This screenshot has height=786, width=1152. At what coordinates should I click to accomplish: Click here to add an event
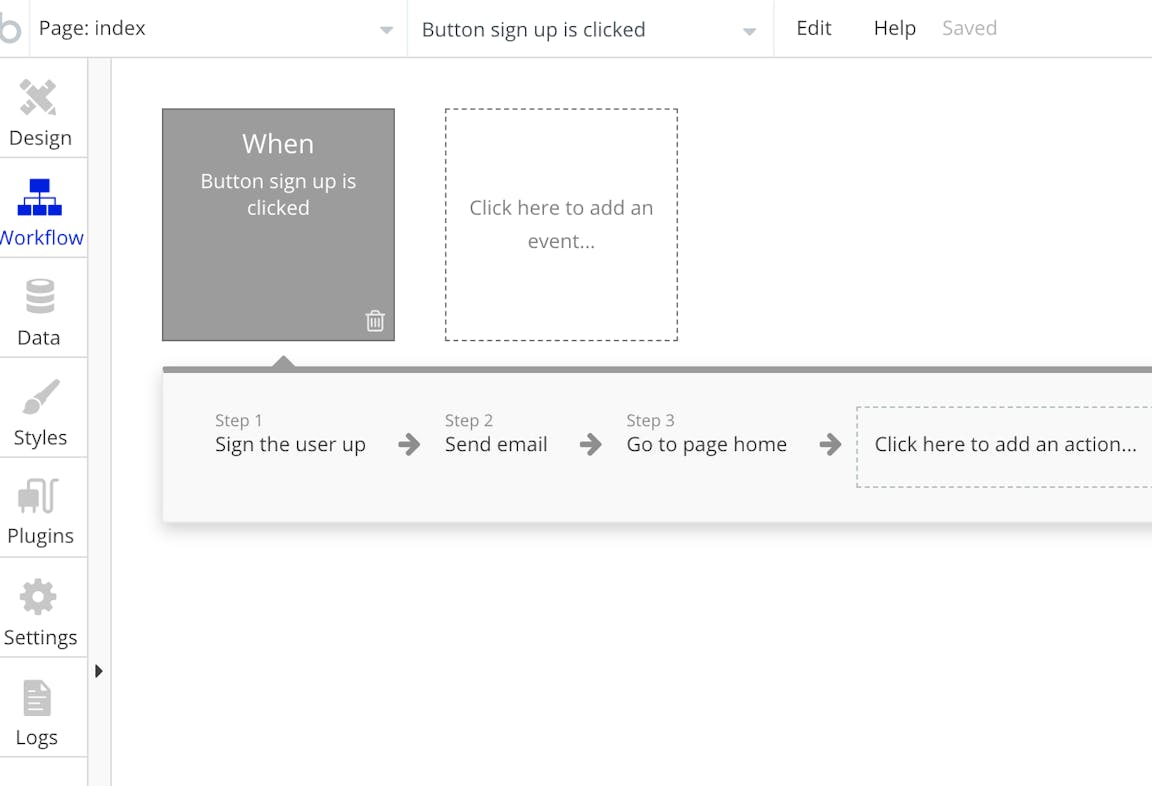(x=561, y=224)
